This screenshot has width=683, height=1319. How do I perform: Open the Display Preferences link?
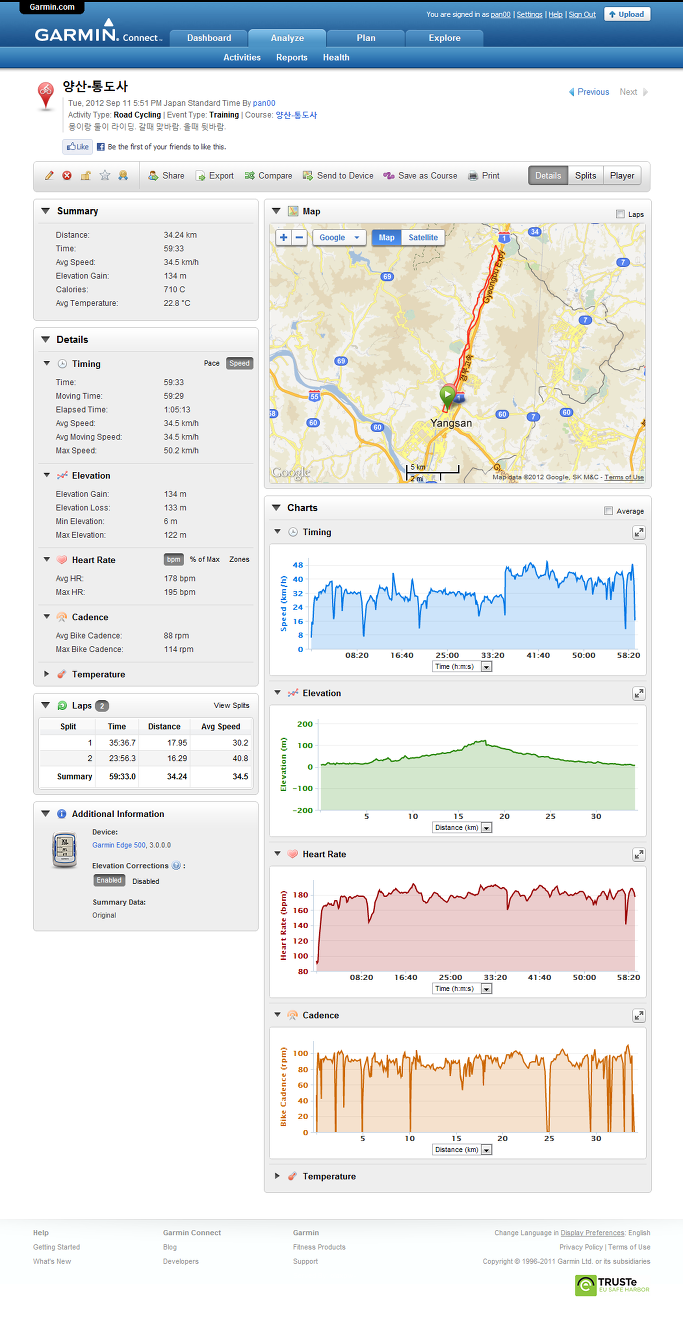coord(592,1233)
